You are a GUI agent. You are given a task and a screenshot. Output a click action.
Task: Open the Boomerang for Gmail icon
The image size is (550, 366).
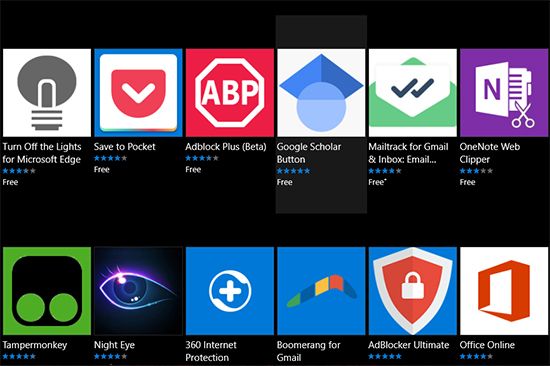tap(321, 291)
